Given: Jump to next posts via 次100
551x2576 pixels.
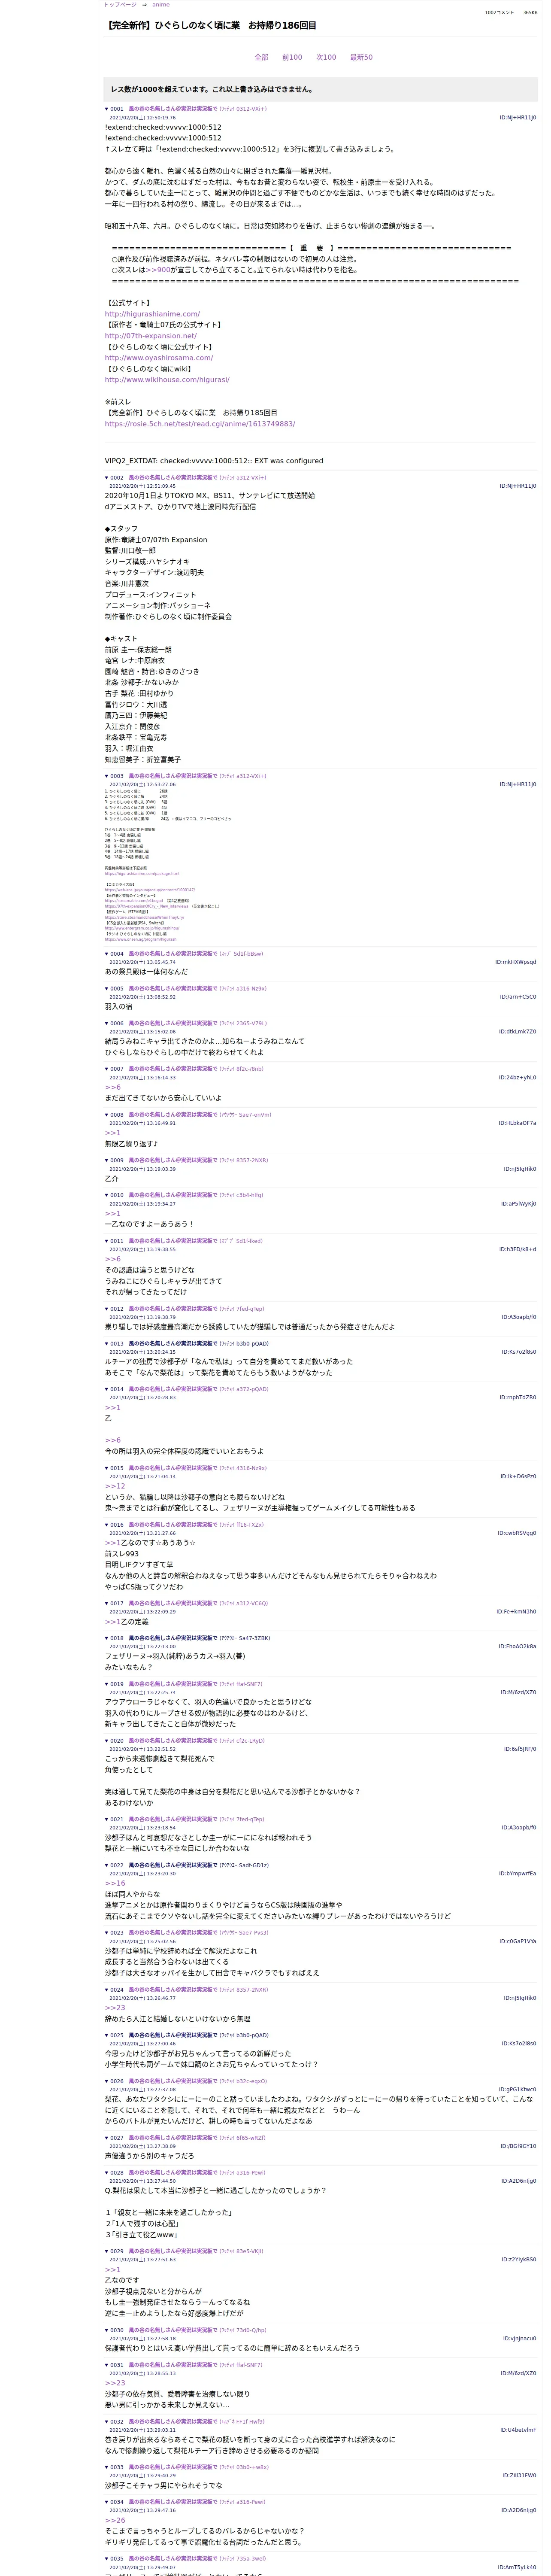Looking at the screenshot, I should tap(326, 57).
